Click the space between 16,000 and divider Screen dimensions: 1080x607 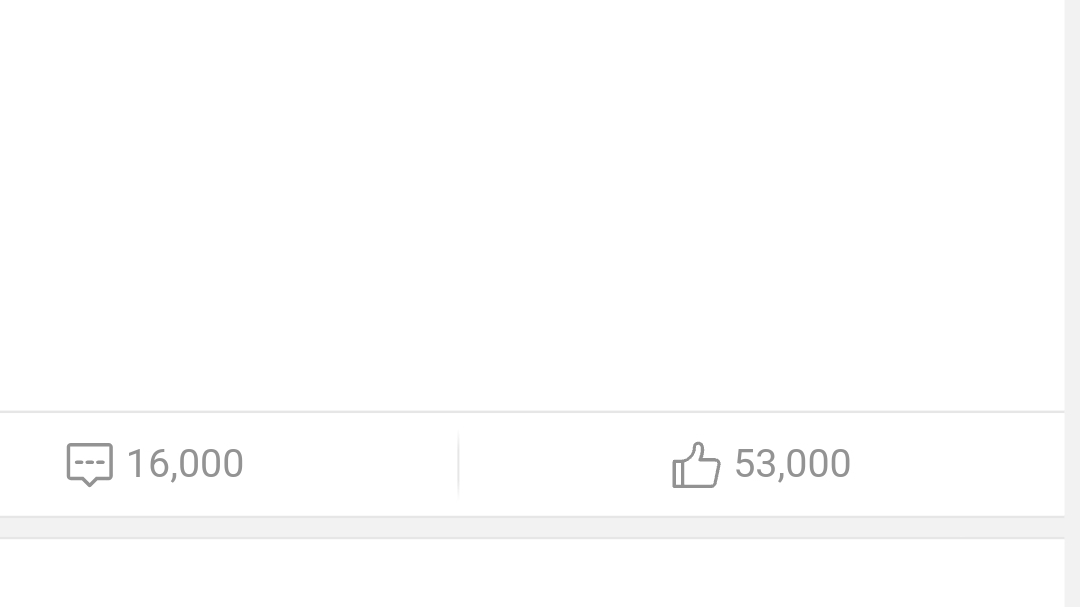click(x=350, y=464)
